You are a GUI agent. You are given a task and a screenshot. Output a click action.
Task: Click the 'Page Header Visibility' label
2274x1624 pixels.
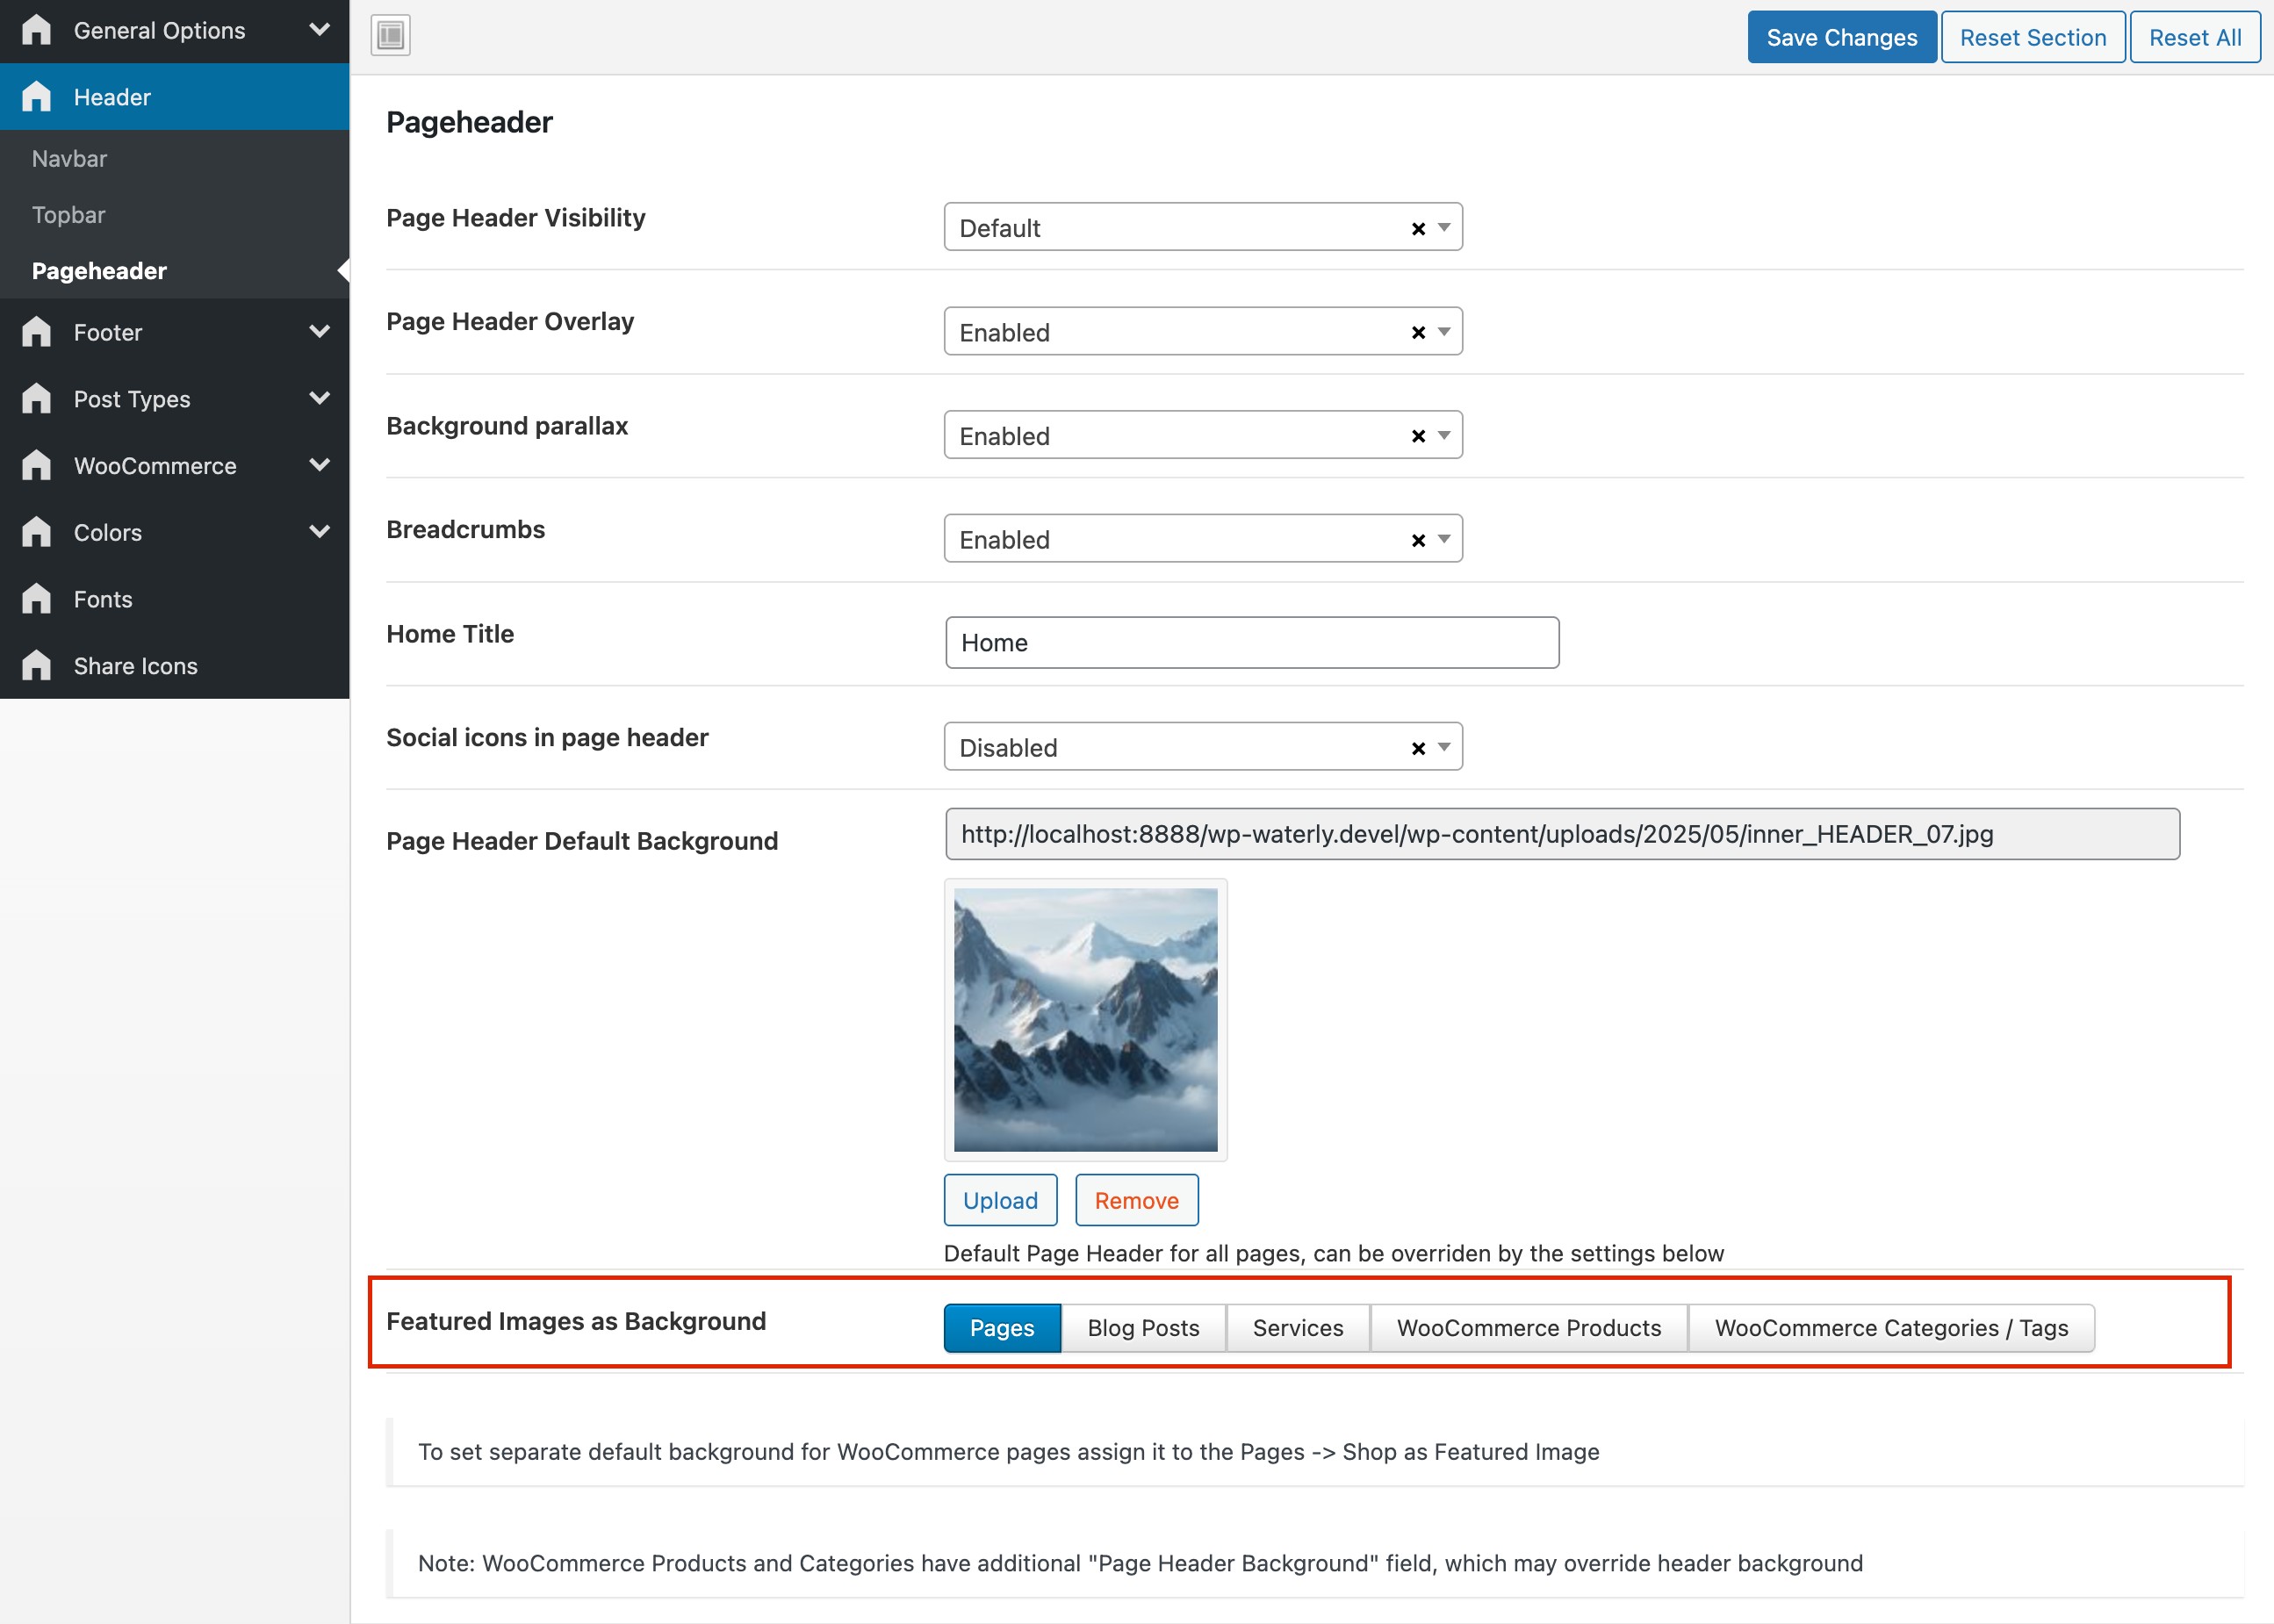click(x=515, y=218)
